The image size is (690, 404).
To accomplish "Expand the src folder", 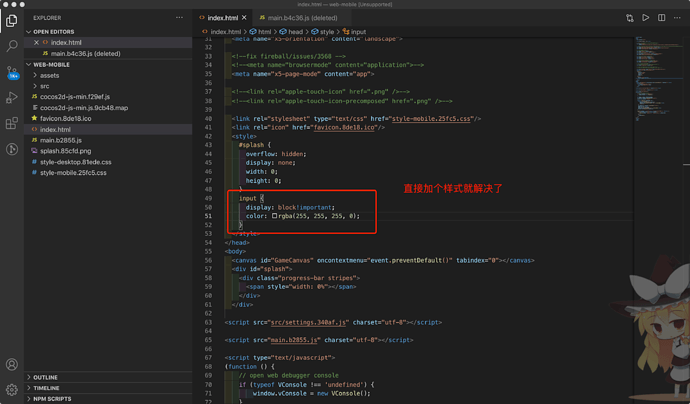I will point(44,86).
